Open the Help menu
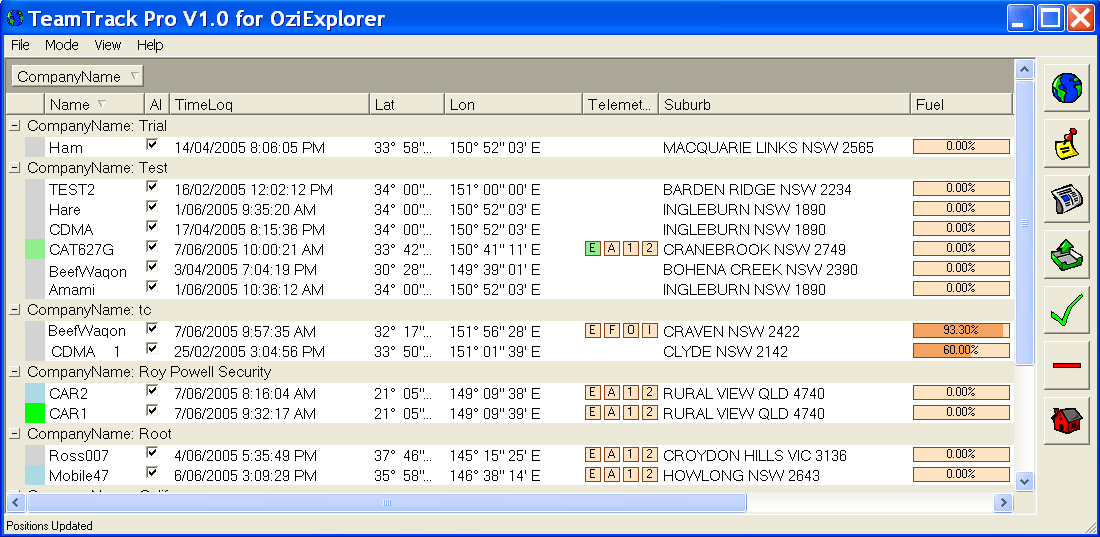This screenshot has height=537, width=1100. pos(150,45)
